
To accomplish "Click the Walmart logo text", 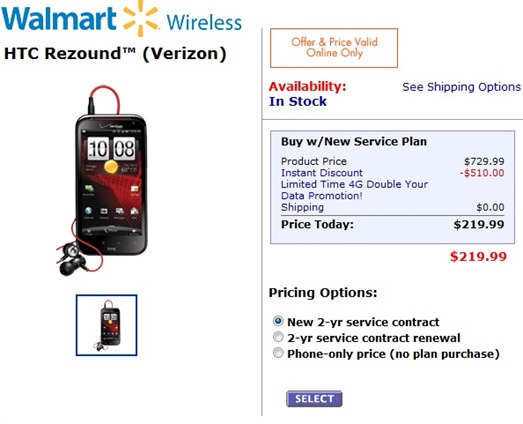I will point(59,18).
